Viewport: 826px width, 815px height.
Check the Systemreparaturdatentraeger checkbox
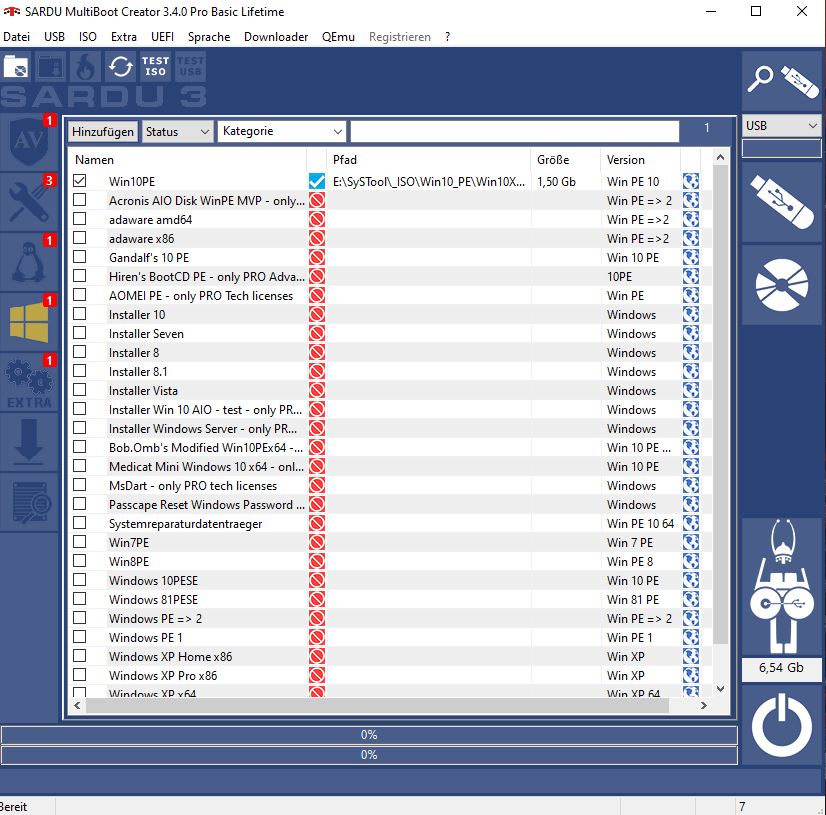80,523
